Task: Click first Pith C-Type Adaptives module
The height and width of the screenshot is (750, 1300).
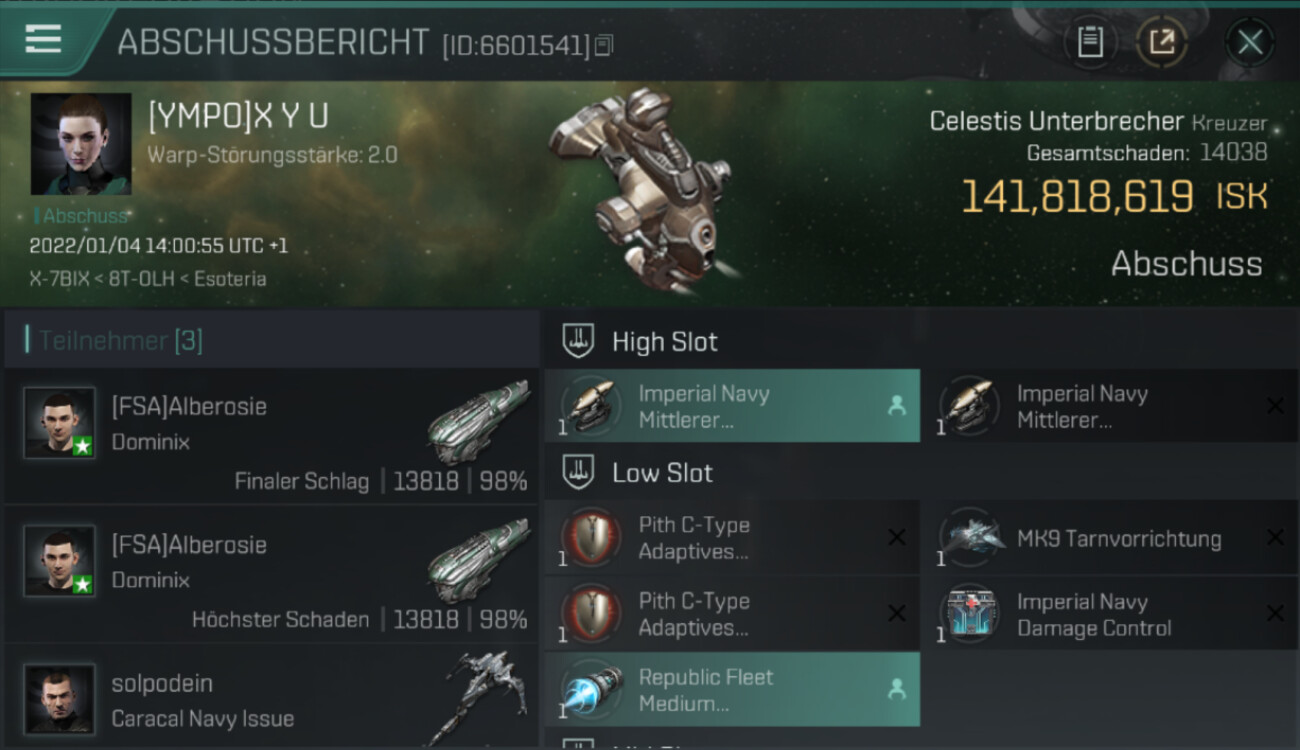Action: [732, 538]
